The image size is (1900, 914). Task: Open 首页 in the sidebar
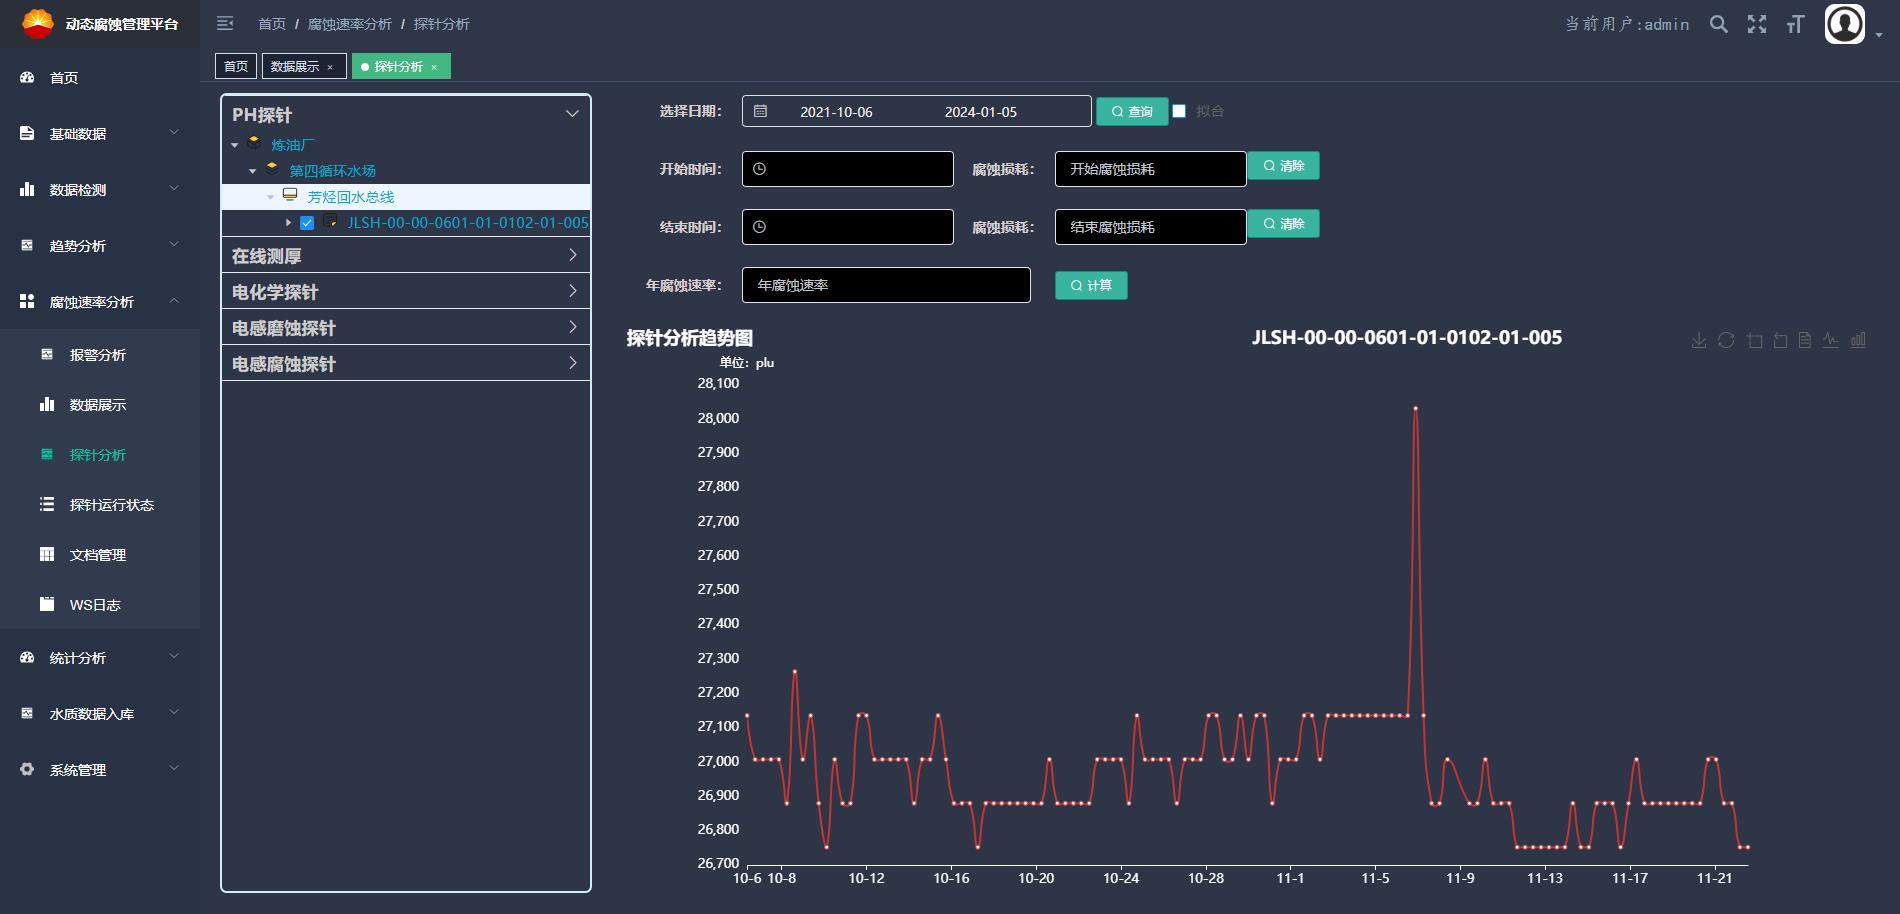pos(100,77)
